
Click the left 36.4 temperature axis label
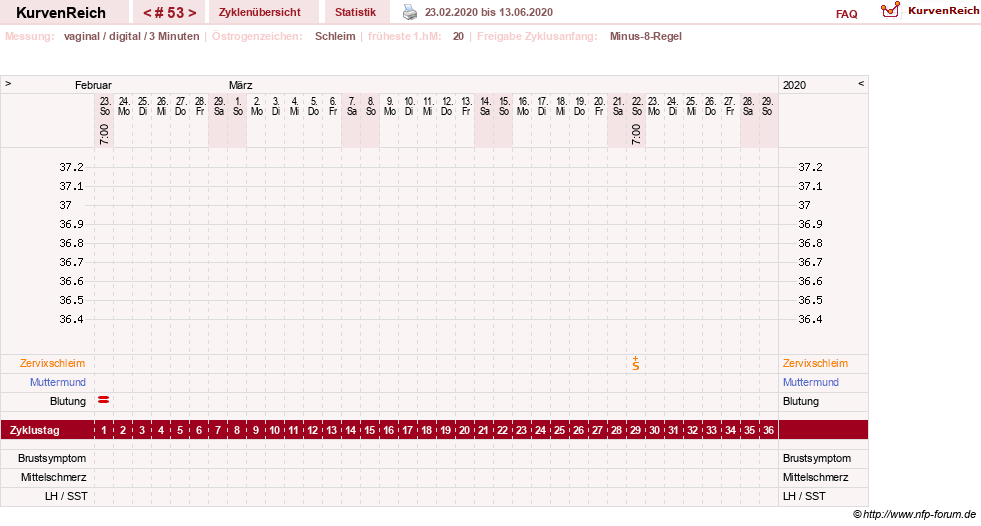coord(71,319)
